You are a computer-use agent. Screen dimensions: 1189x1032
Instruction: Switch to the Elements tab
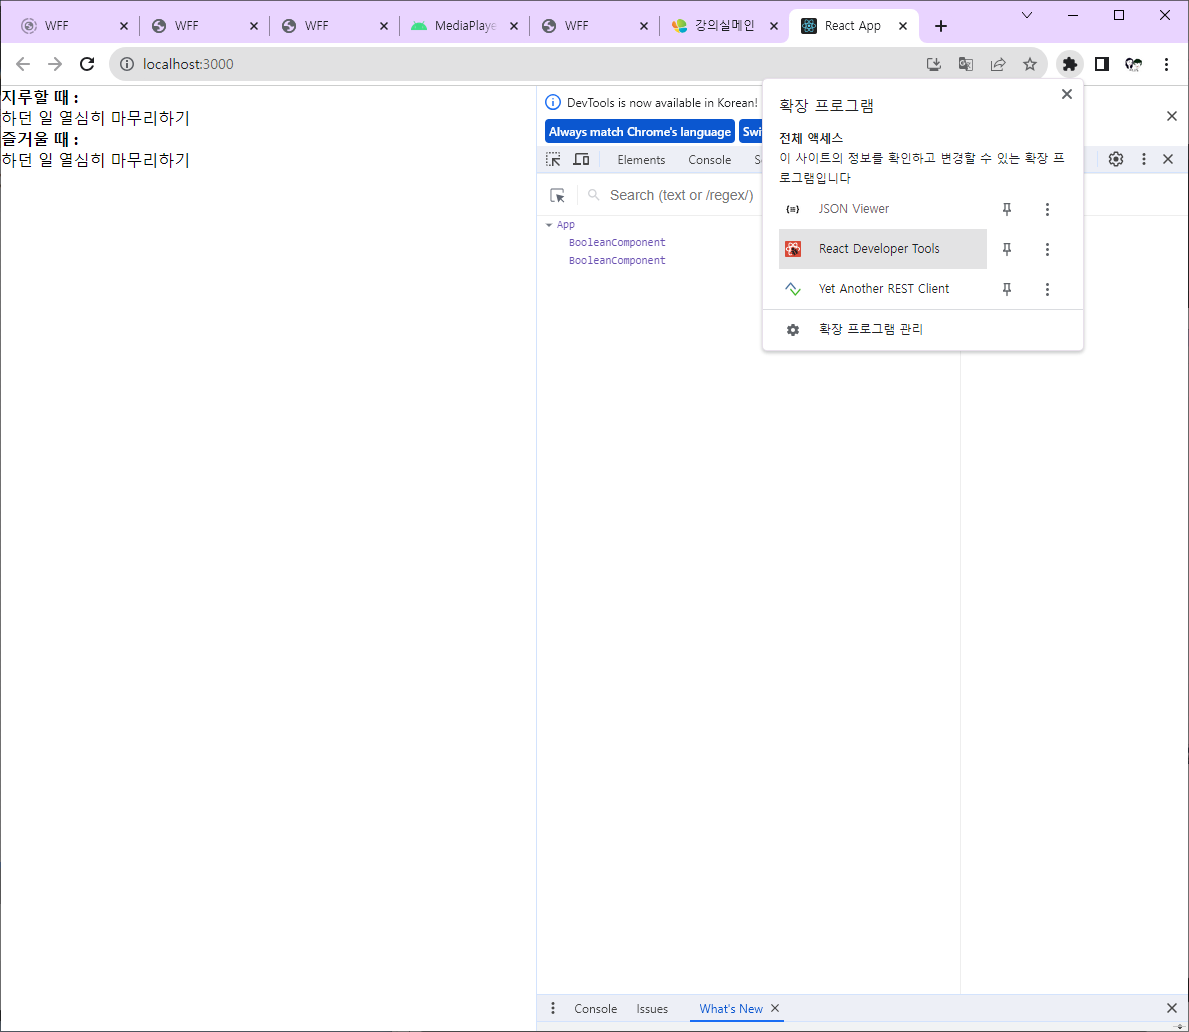coord(641,160)
